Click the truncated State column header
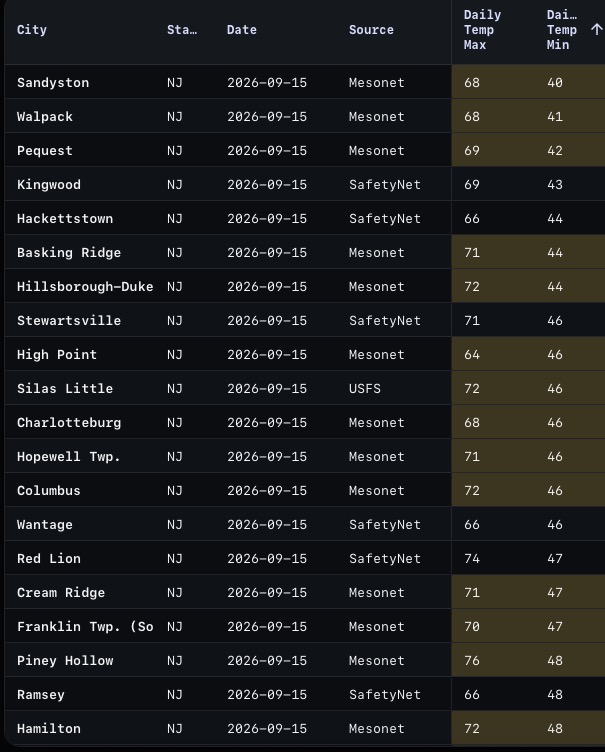605x752 pixels. click(182, 30)
